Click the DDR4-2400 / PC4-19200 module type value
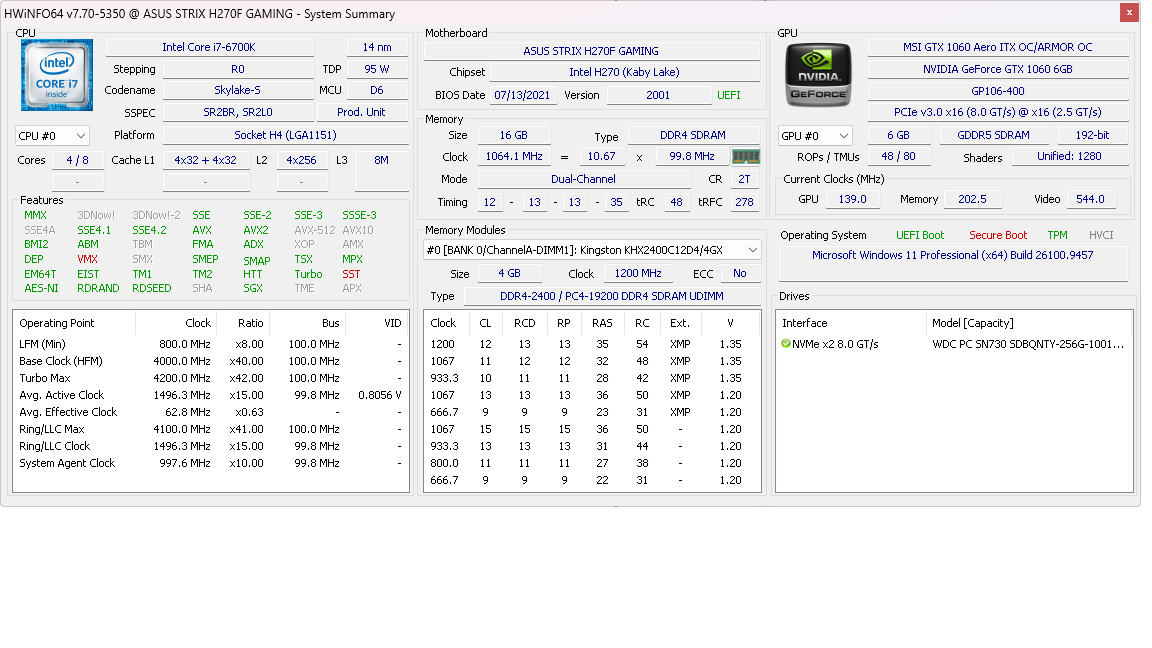Screen dimensions: 1152x648 click(x=612, y=296)
